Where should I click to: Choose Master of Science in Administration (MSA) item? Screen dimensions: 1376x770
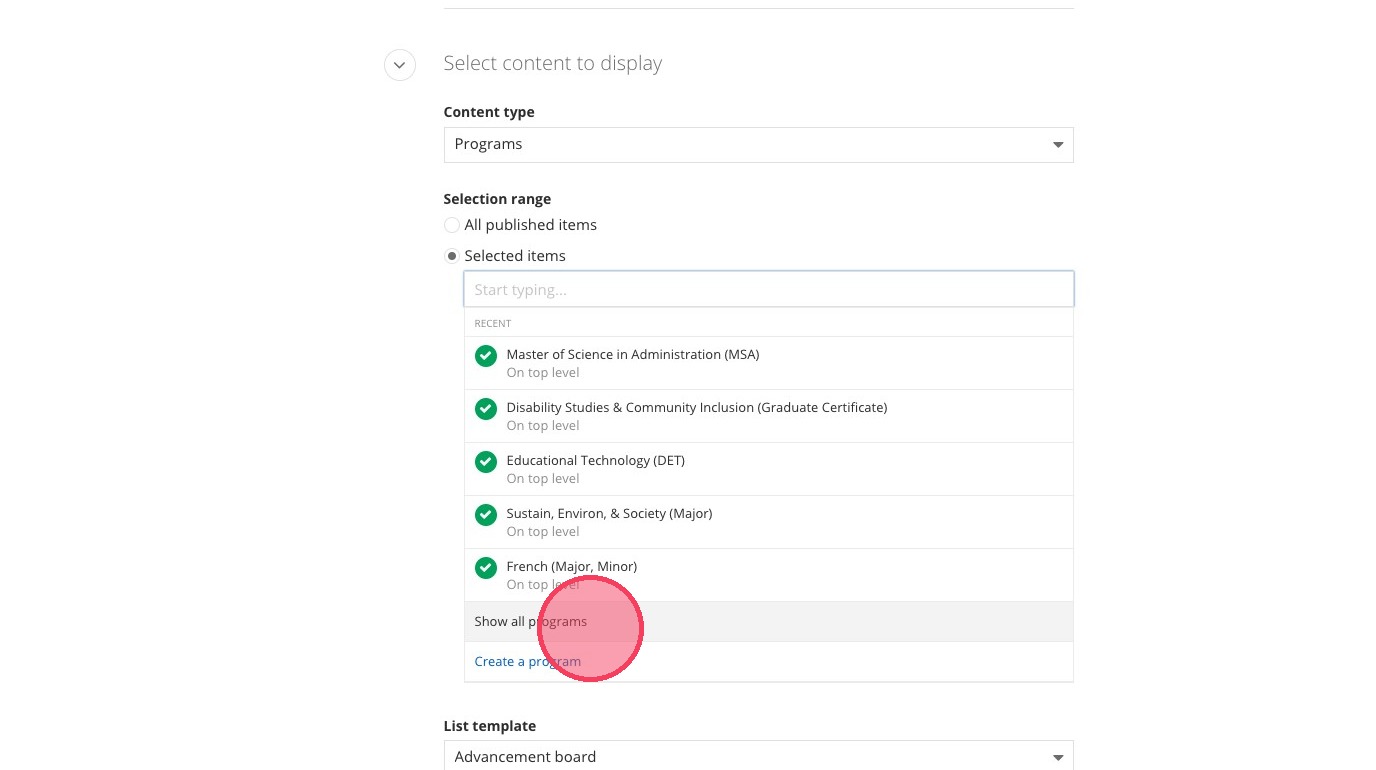coord(632,355)
